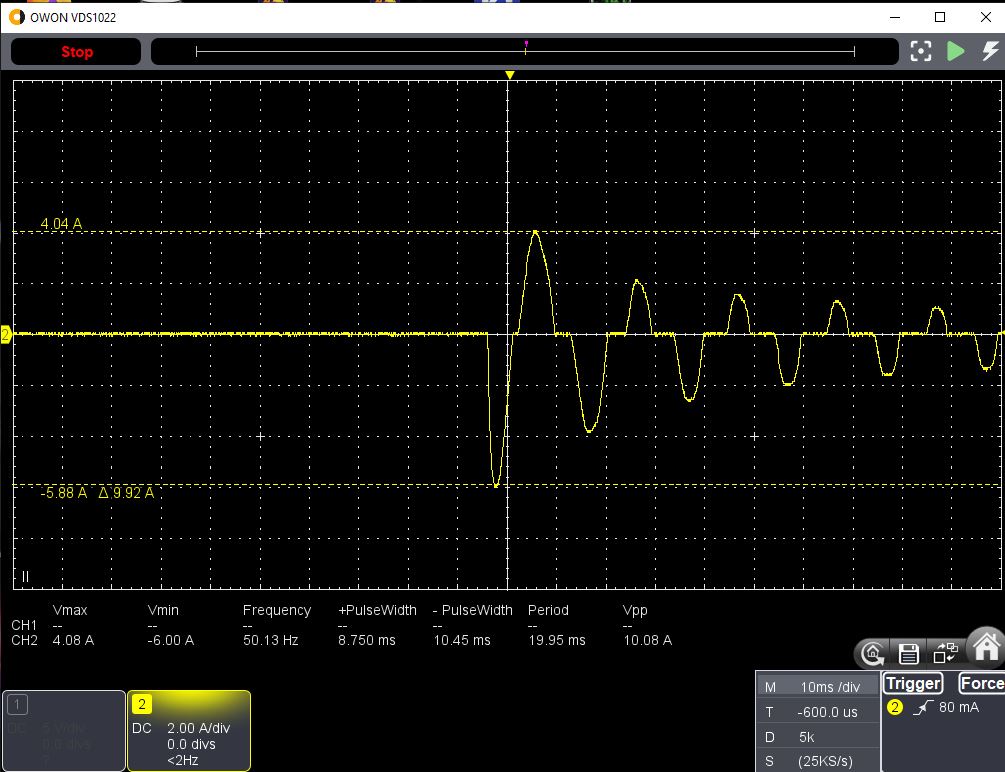The image size is (1005, 772).
Task: Click the Vpp value 10.08 A
Action: pyautogui.click(x=647, y=640)
